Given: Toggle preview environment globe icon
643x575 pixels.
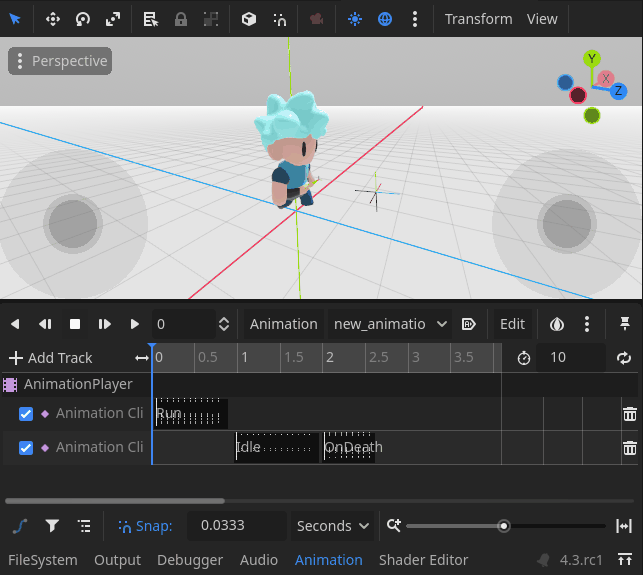Looking at the screenshot, I should coord(385,19).
